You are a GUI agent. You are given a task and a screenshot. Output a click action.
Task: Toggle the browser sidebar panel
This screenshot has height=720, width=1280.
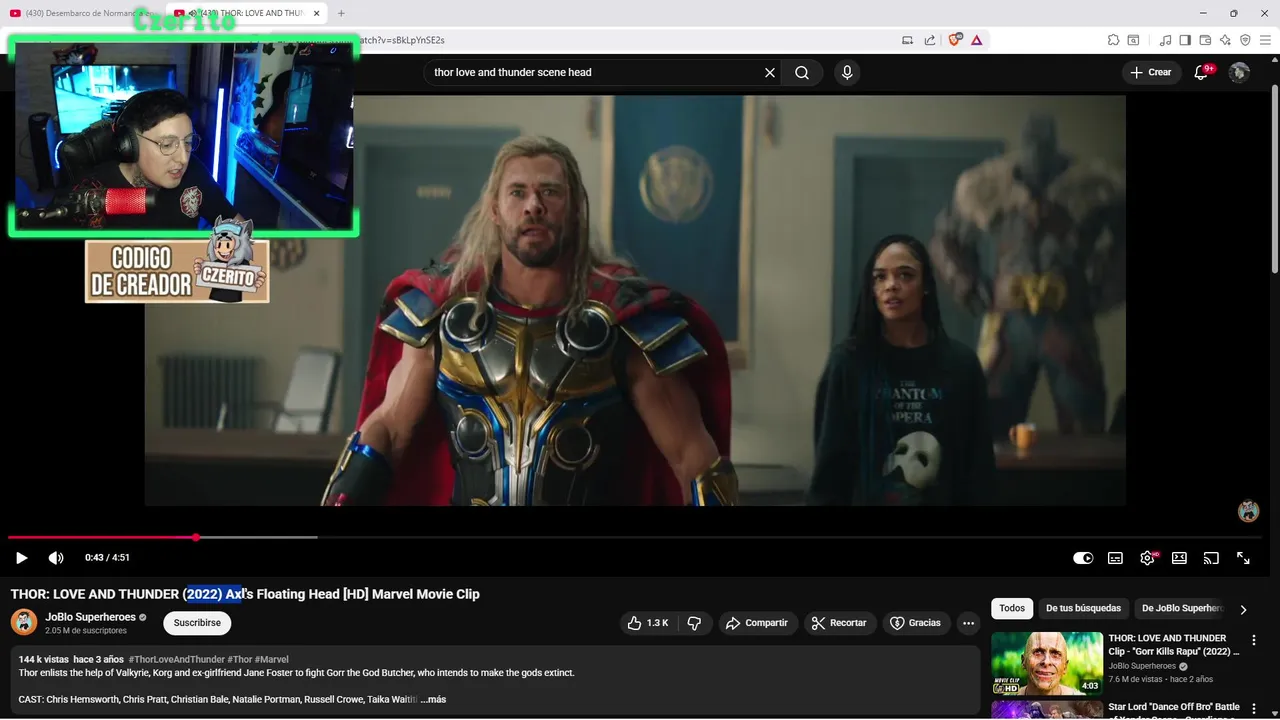pos(1185,40)
